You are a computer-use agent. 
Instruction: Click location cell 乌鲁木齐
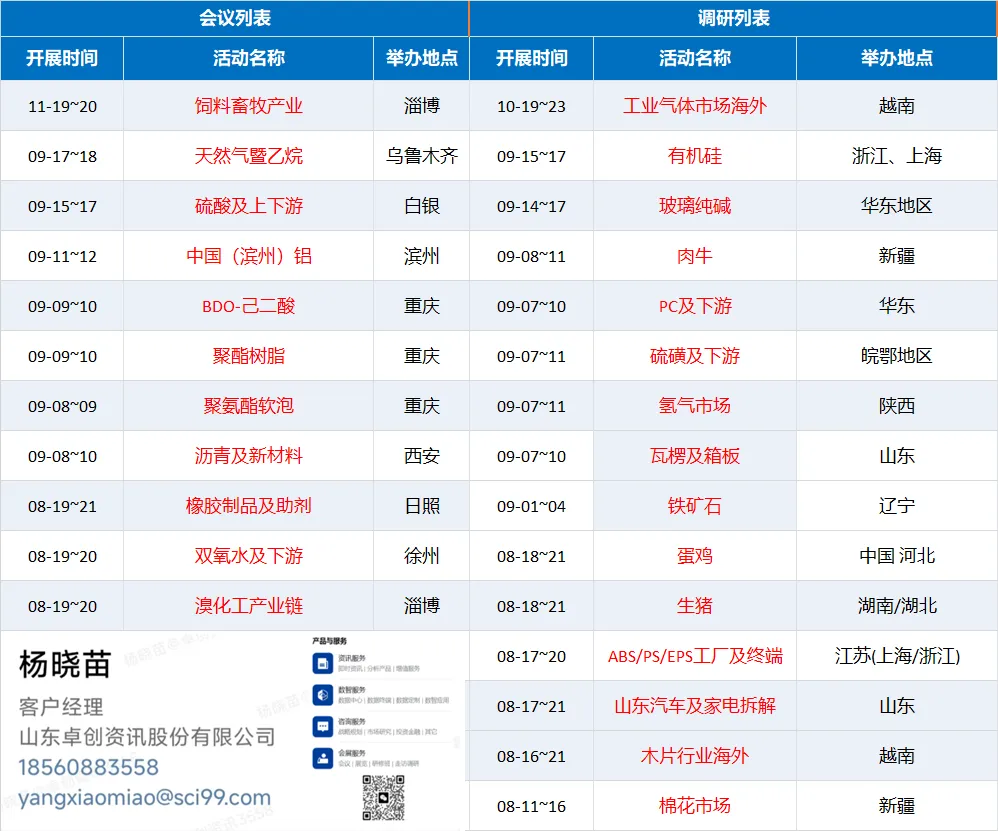(x=421, y=156)
